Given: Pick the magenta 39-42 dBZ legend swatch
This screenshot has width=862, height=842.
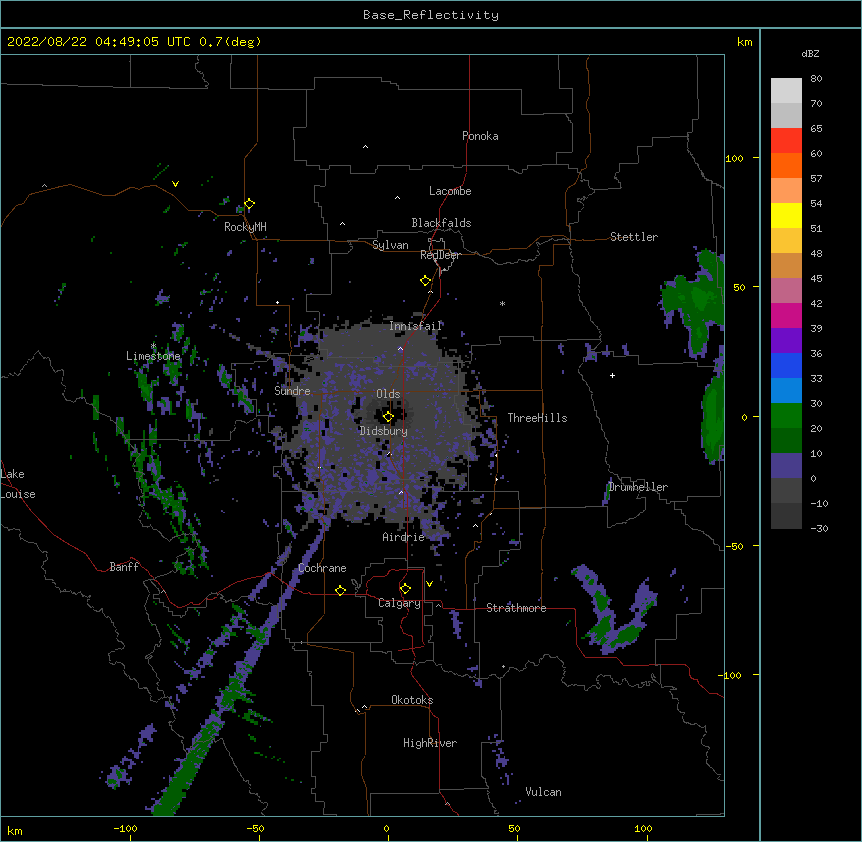Looking at the screenshot, I should (786, 315).
